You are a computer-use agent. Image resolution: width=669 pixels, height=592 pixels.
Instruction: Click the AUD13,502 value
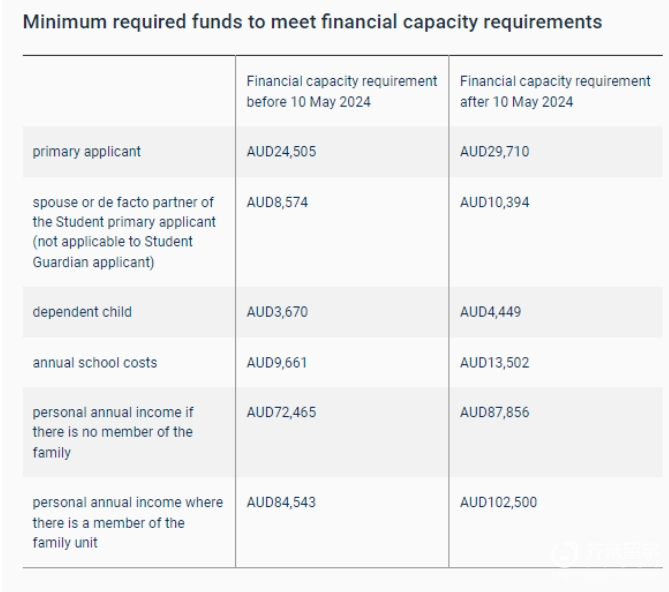(x=494, y=363)
